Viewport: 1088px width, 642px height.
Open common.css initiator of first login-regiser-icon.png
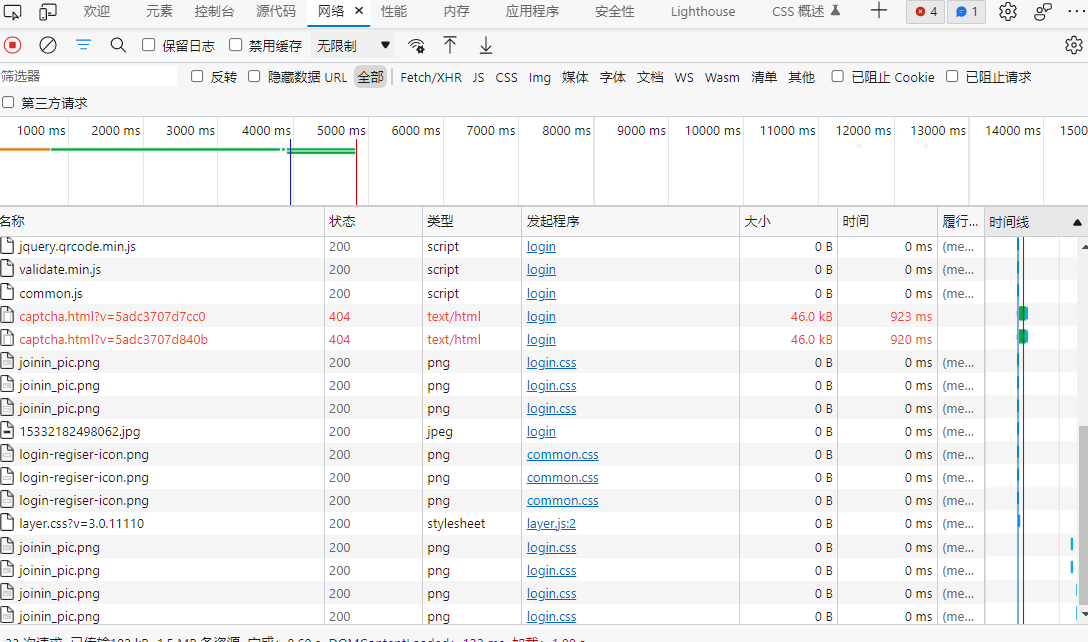[562, 455]
